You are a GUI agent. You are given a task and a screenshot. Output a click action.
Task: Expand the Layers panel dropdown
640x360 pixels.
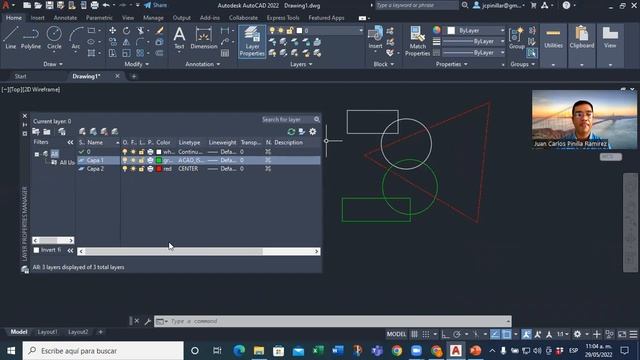(301, 64)
